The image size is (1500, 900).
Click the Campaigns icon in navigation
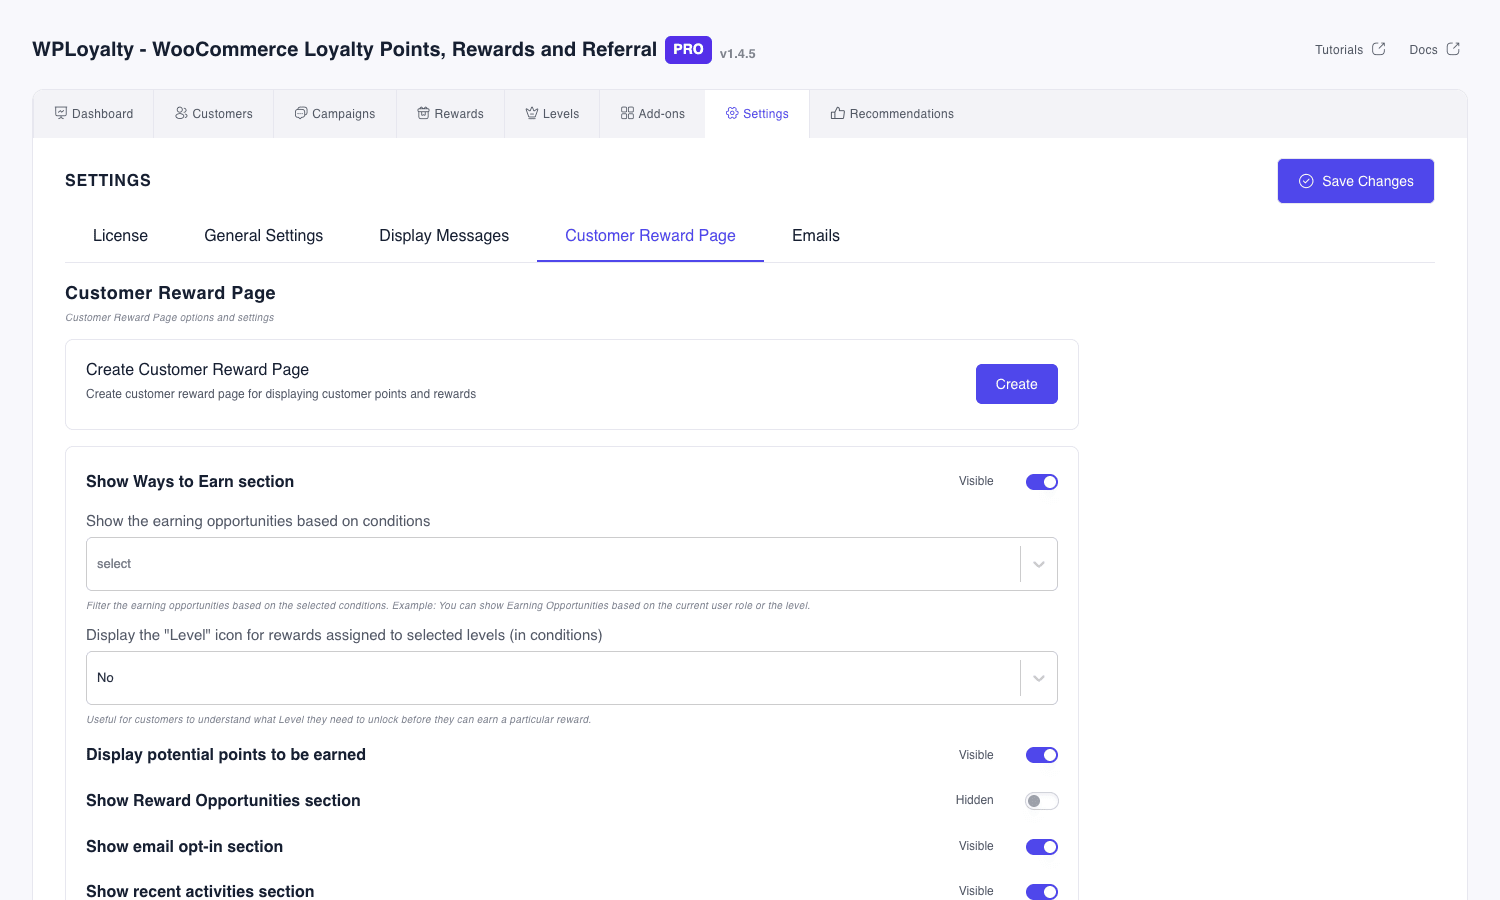point(301,113)
